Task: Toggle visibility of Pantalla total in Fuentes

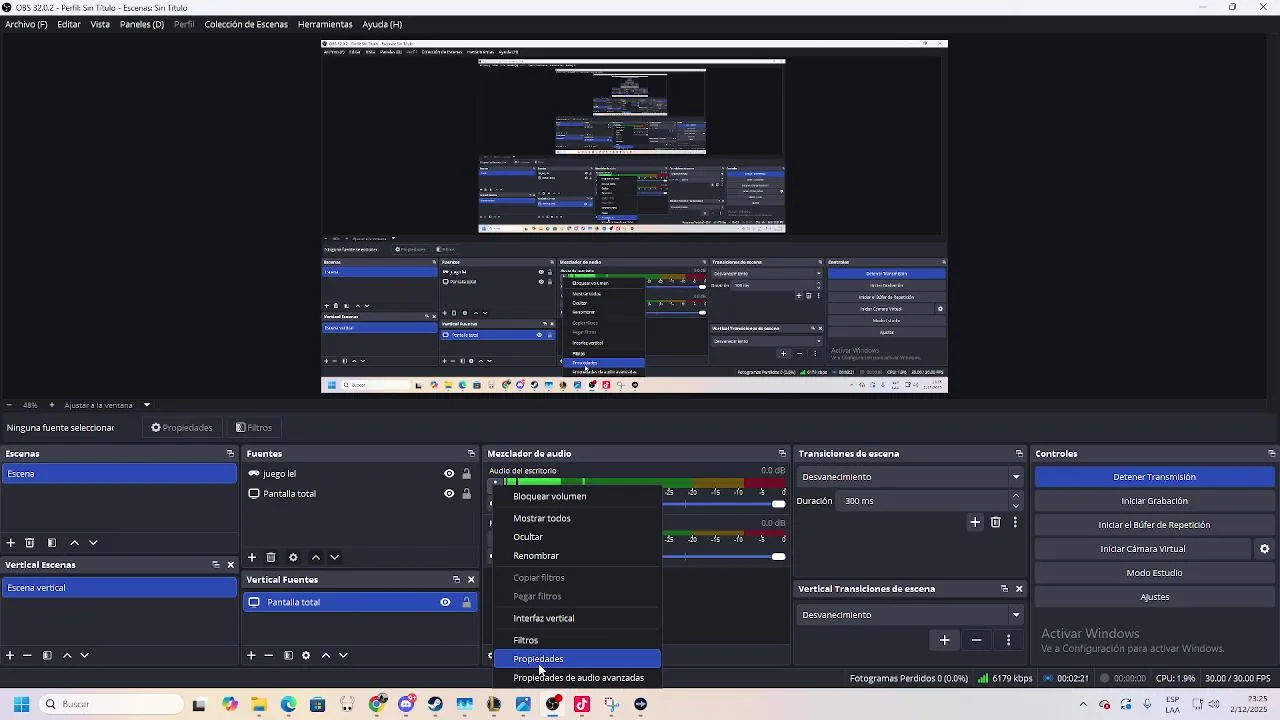Action: [449, 494]
